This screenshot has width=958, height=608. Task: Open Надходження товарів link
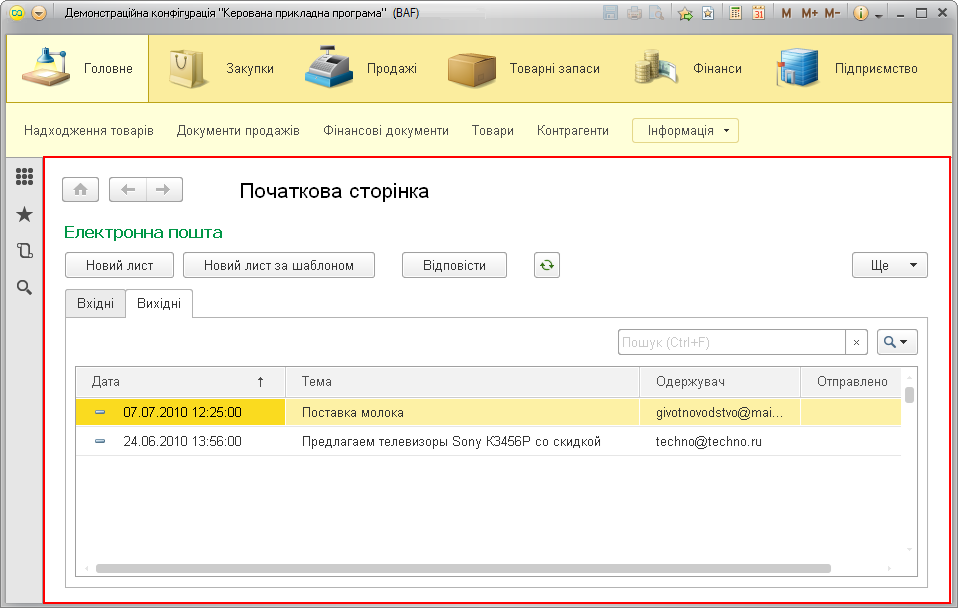point(89,131)
